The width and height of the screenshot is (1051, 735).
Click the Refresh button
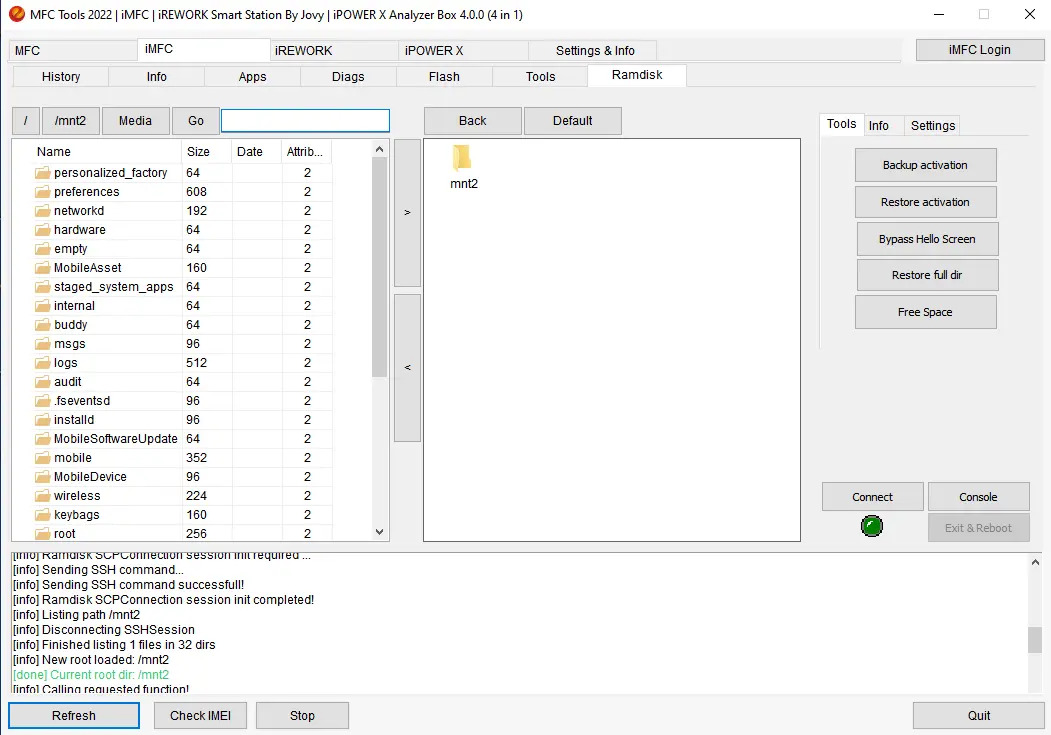(x=74, y=715)
